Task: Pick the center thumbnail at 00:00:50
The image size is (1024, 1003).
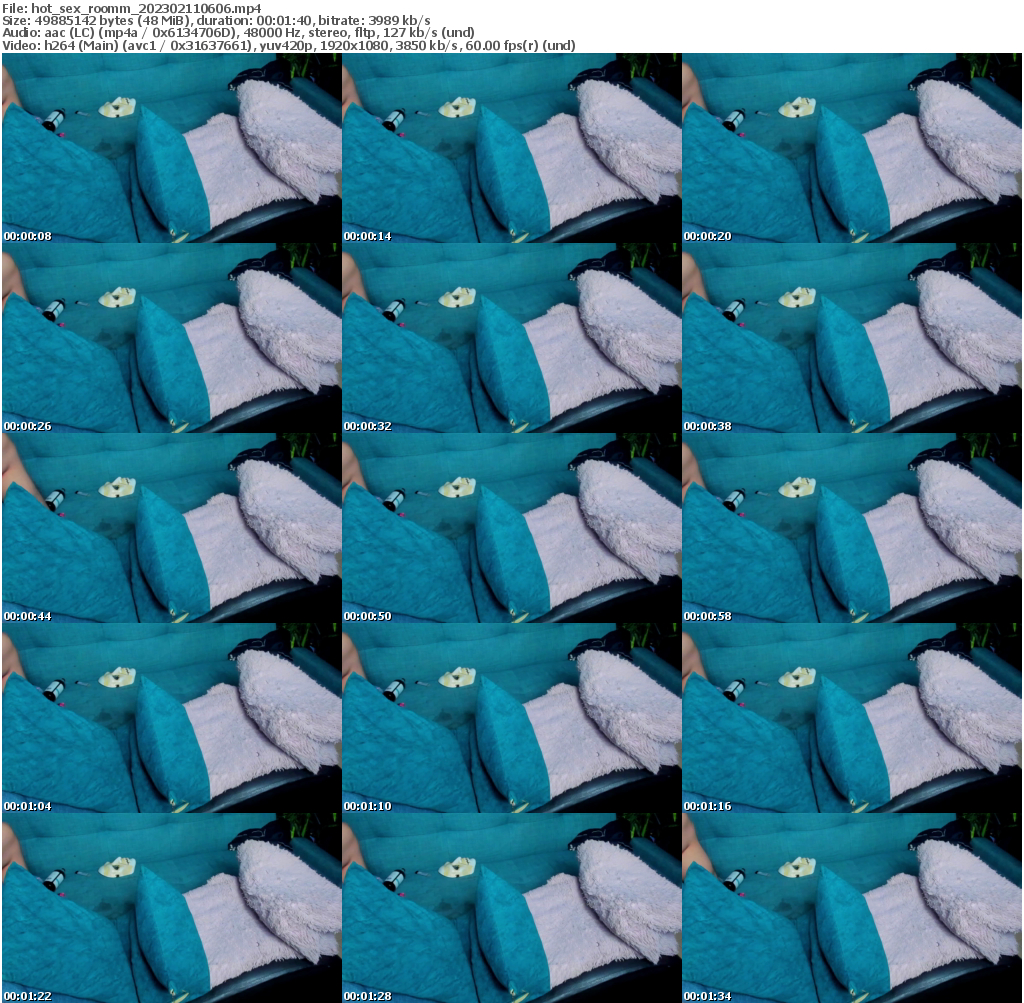Action: click(511, 528)
